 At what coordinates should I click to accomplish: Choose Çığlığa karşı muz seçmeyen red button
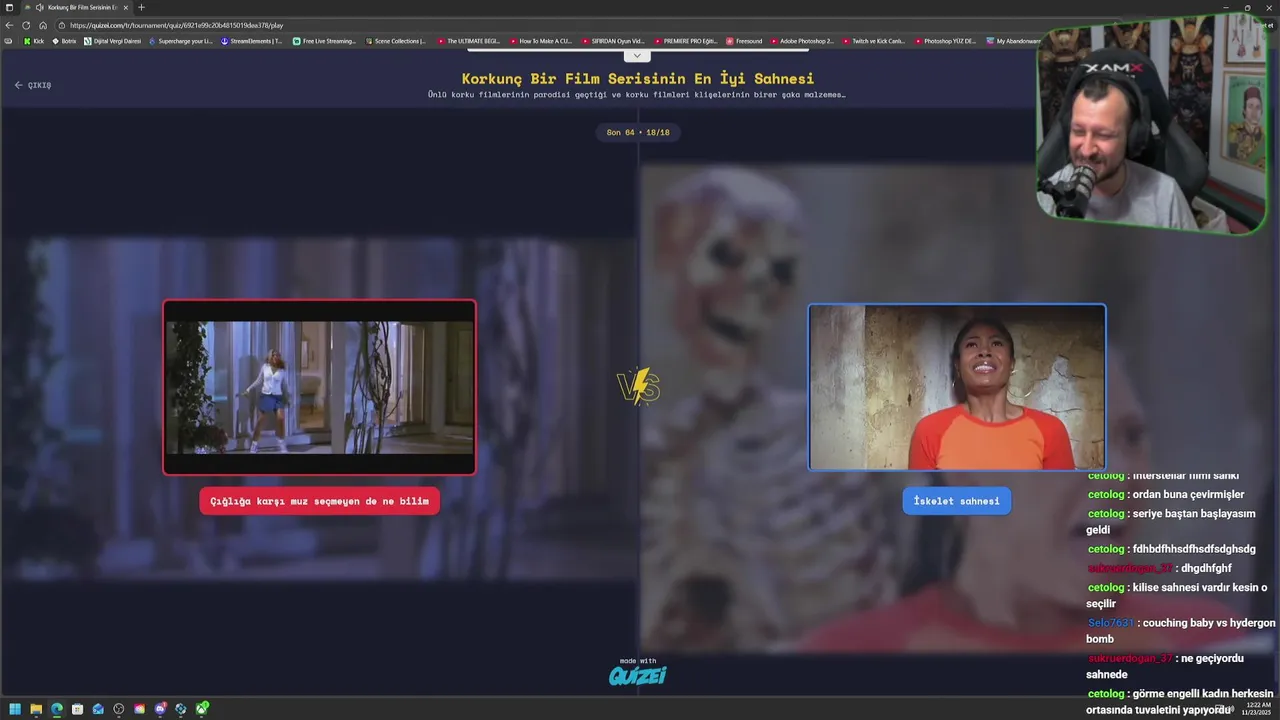[x=320, y=501]
